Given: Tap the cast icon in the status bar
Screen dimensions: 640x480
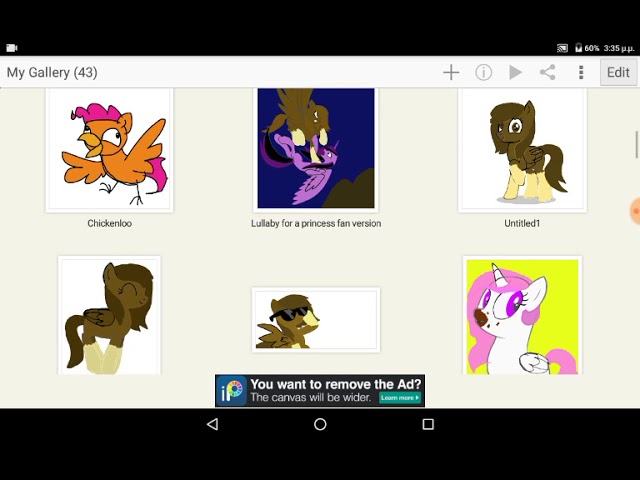Looking at the screenshot, I should point(562,48).
